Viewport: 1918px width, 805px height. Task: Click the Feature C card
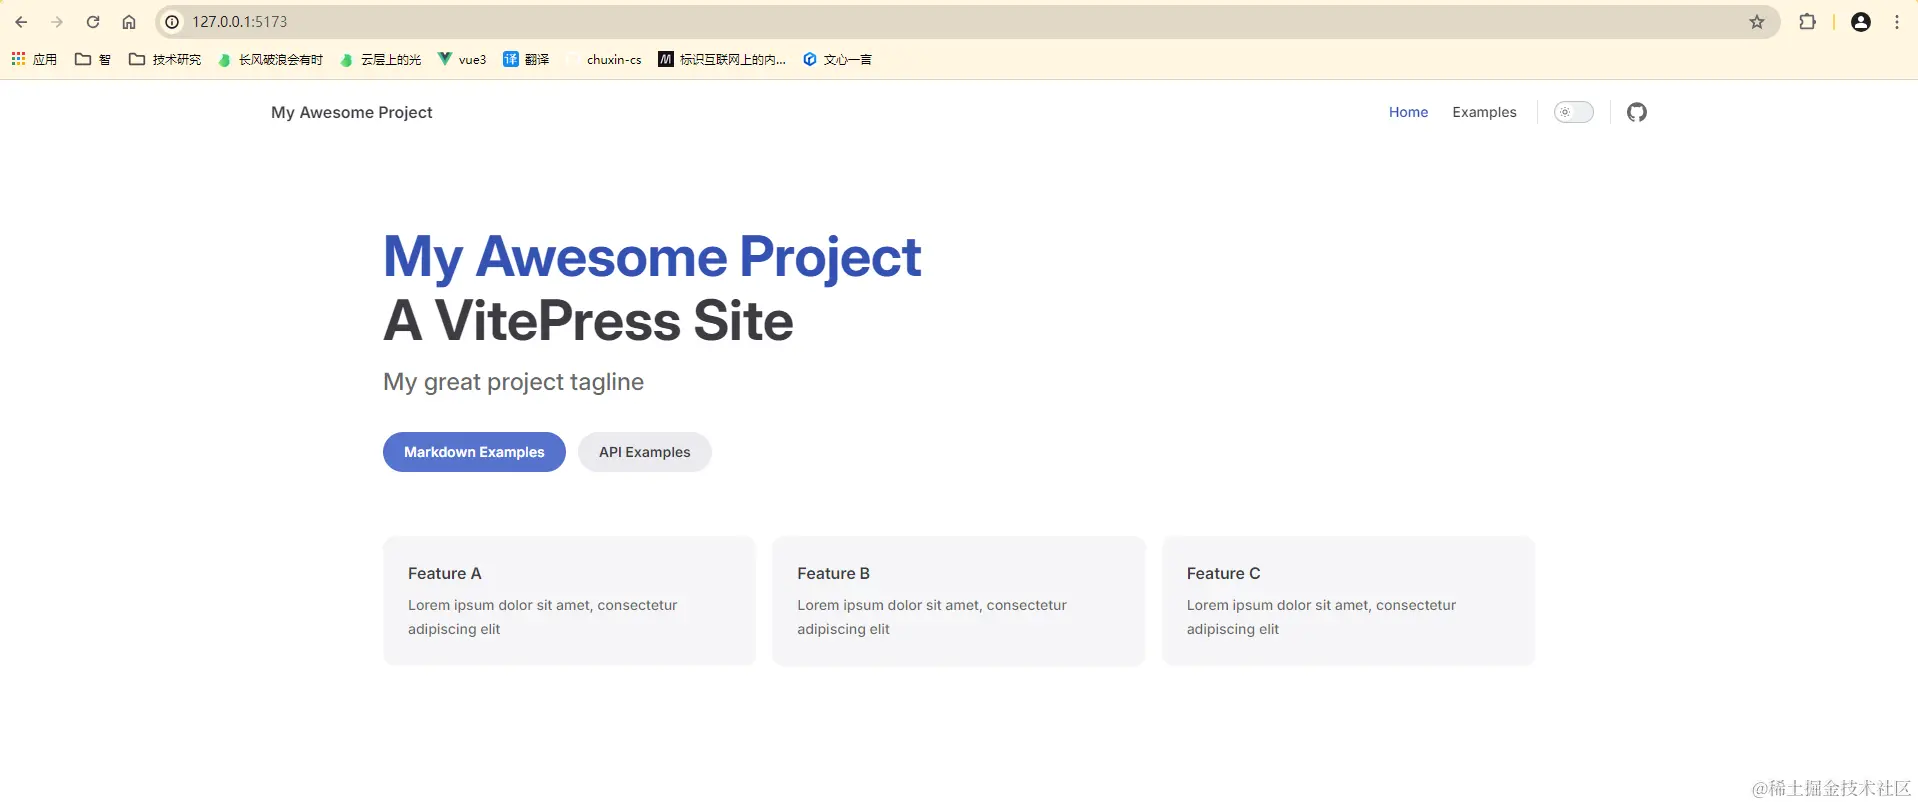(1348, 601)
